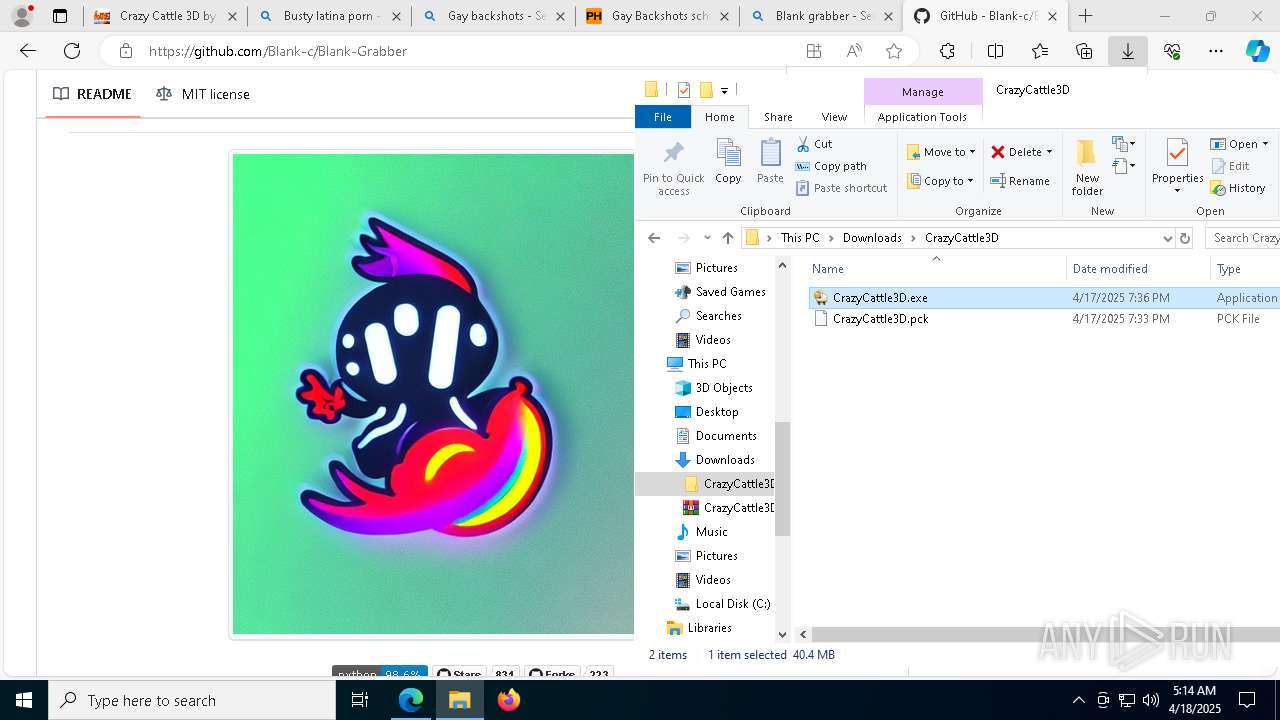The image size is (1280, 720).
Task: Reload the GitHub page in Edge
Action: coord(72,51)
